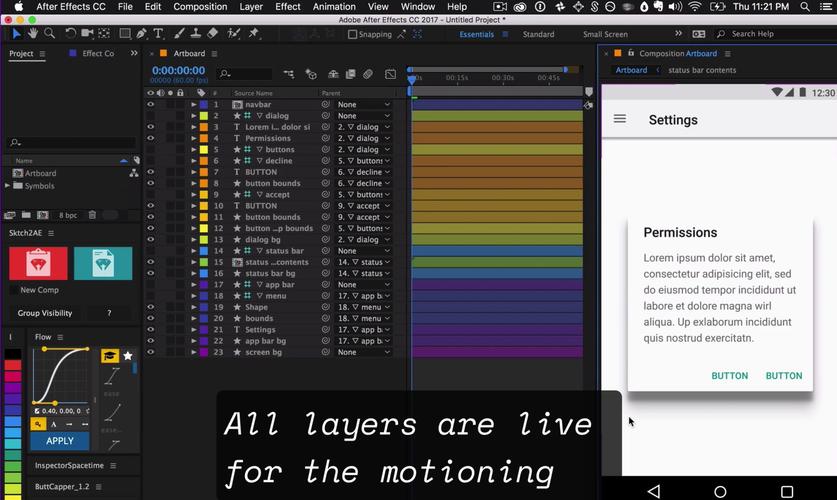Viewport: 837px width, 500px height.
Task: Select the Roto Brush tool
Action: click(233, 34)
